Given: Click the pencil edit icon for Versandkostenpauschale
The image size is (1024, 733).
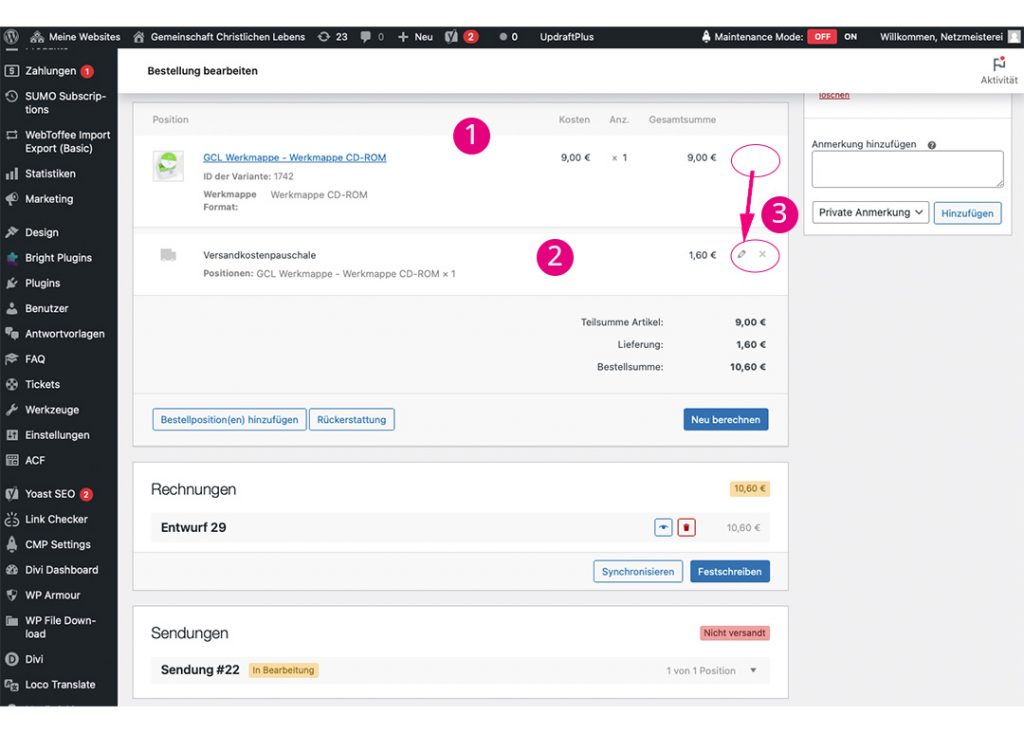Looking at the screenshot, I should pyautogui.click(x=742, y=255).
